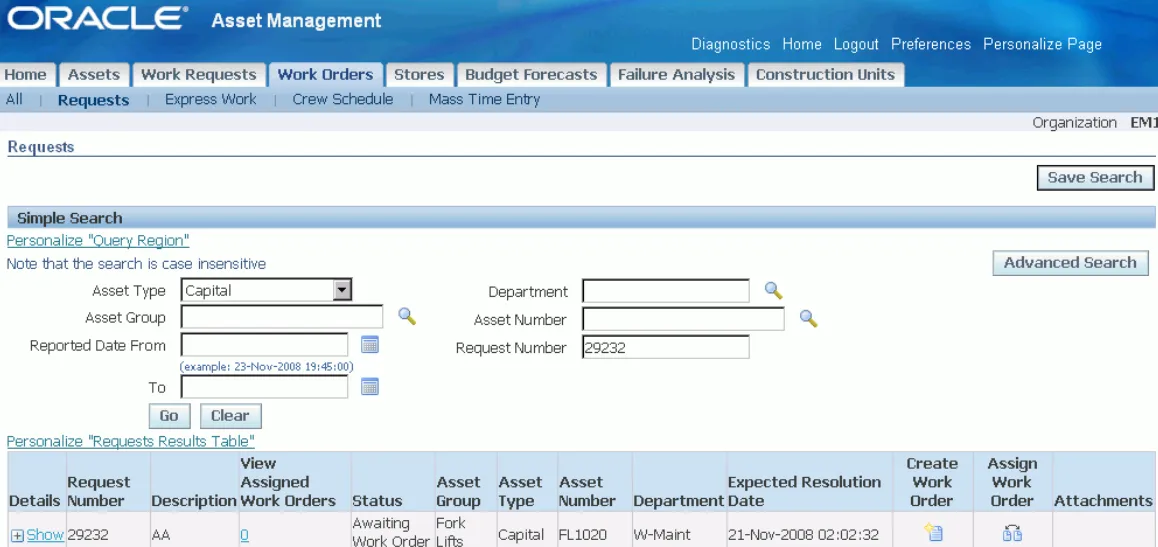Viewport: 1158px width, 547px height.
Task: Open Personalize "Query Region" link
Action: 98,240
